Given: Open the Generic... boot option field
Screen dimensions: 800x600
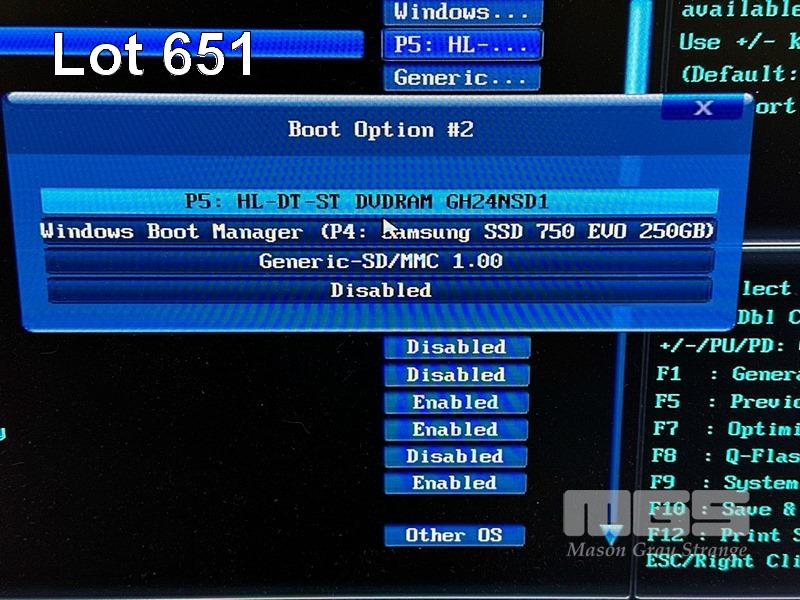Looking at the screenshot, I should 462,77.
